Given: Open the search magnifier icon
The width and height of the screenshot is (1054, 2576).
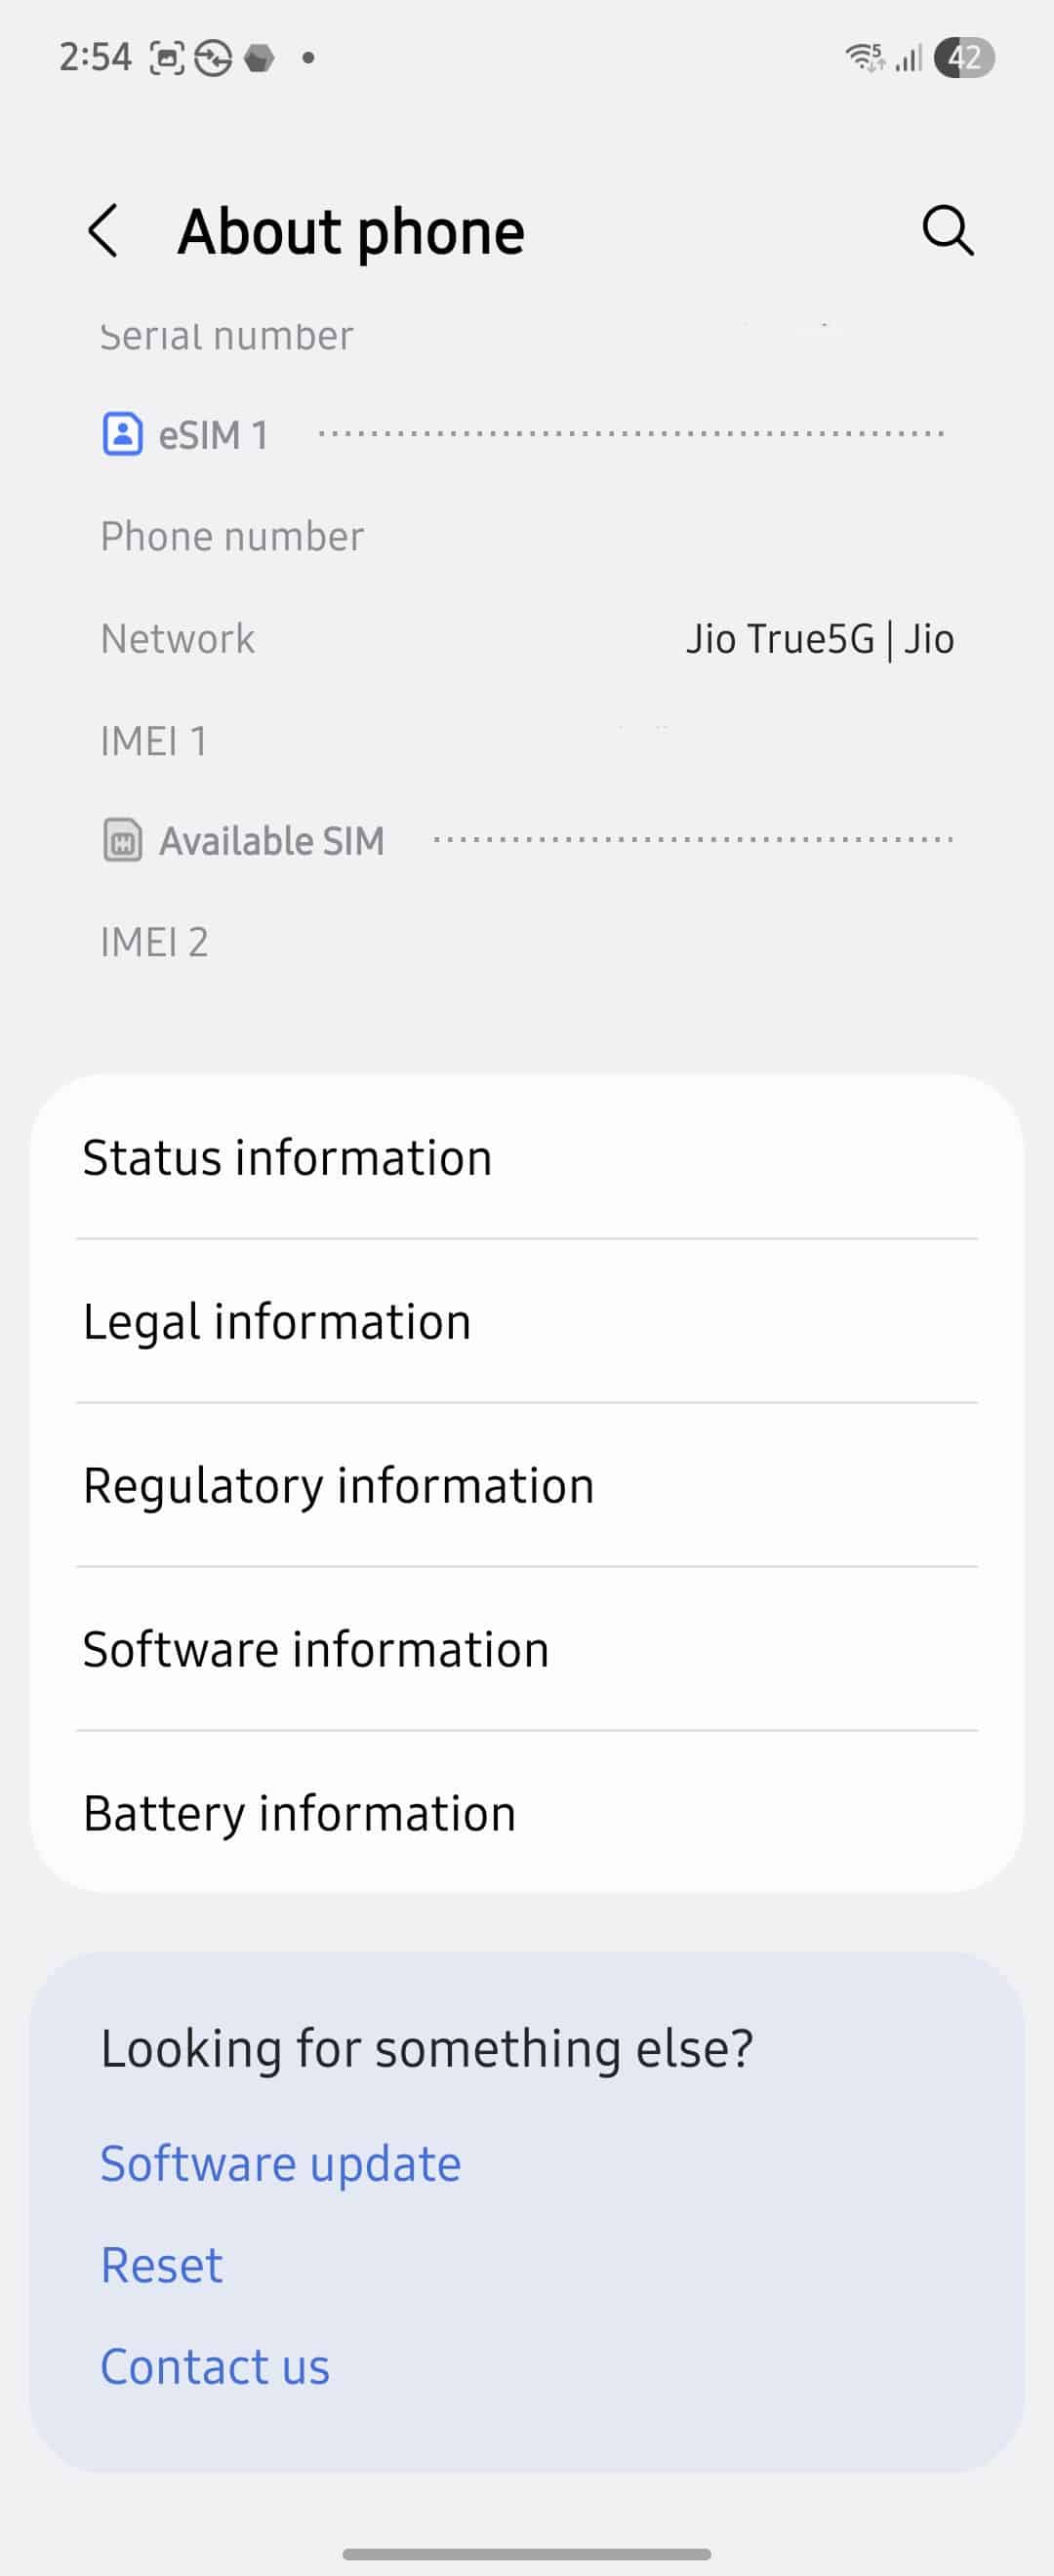Looking at the screenshot, I should (x=946, y=231).
